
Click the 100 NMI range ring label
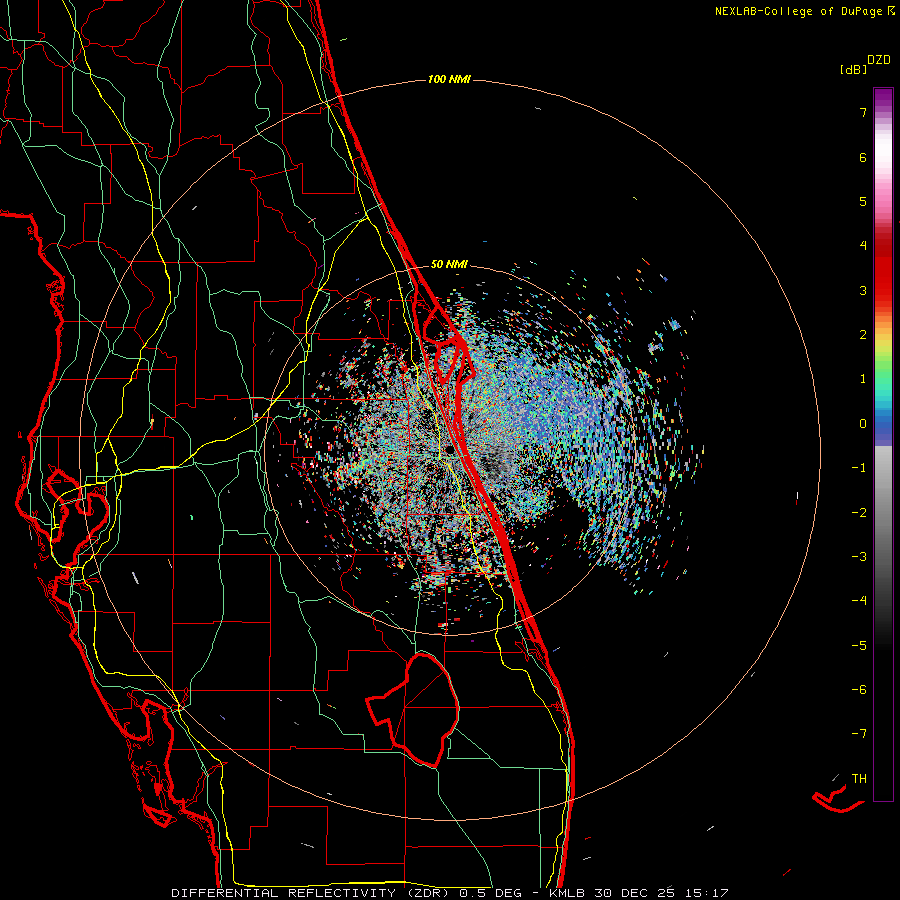(449, 79)
